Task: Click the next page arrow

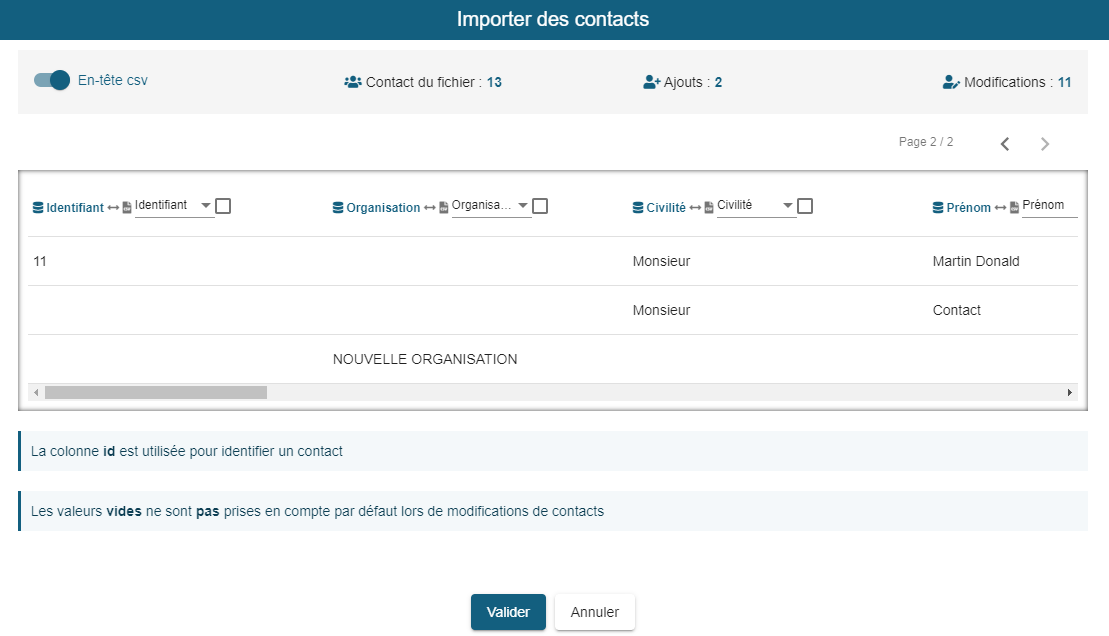Action: point(1045,144)
